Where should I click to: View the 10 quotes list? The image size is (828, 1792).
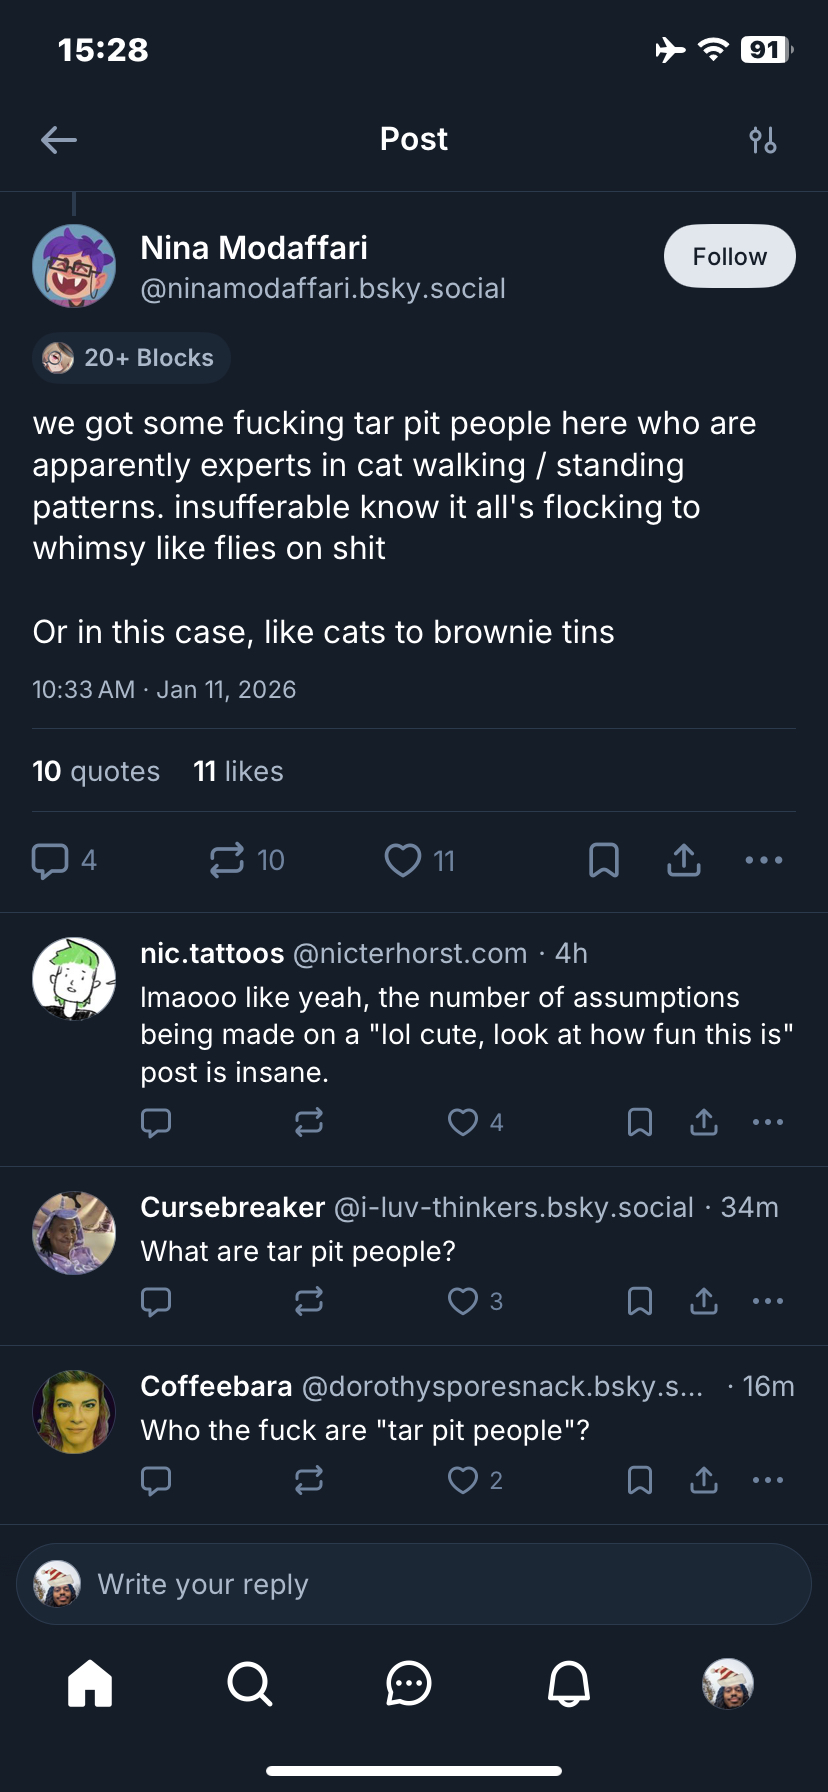point(96,771)
